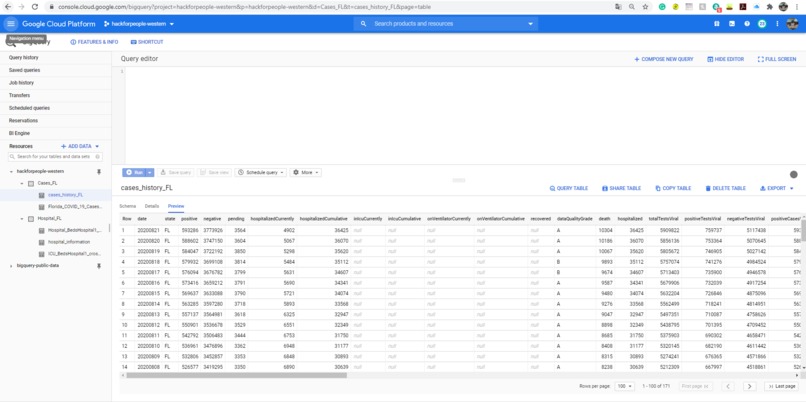Open the Cloud Shell icon in header
This screenshot has height=402, width=806.
[x=731, y=24]
